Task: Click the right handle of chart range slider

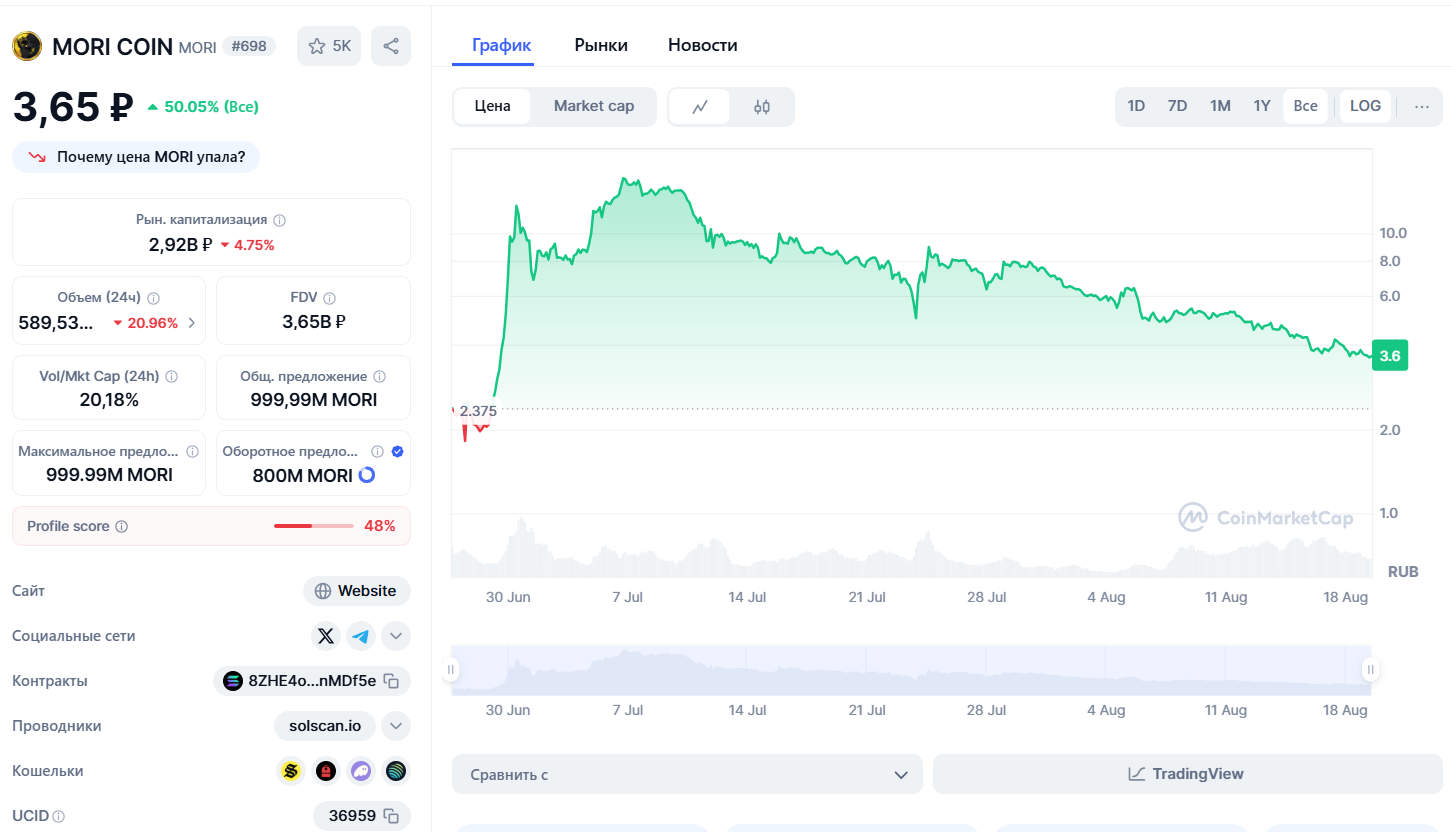Action: (x=1371, y=670)
